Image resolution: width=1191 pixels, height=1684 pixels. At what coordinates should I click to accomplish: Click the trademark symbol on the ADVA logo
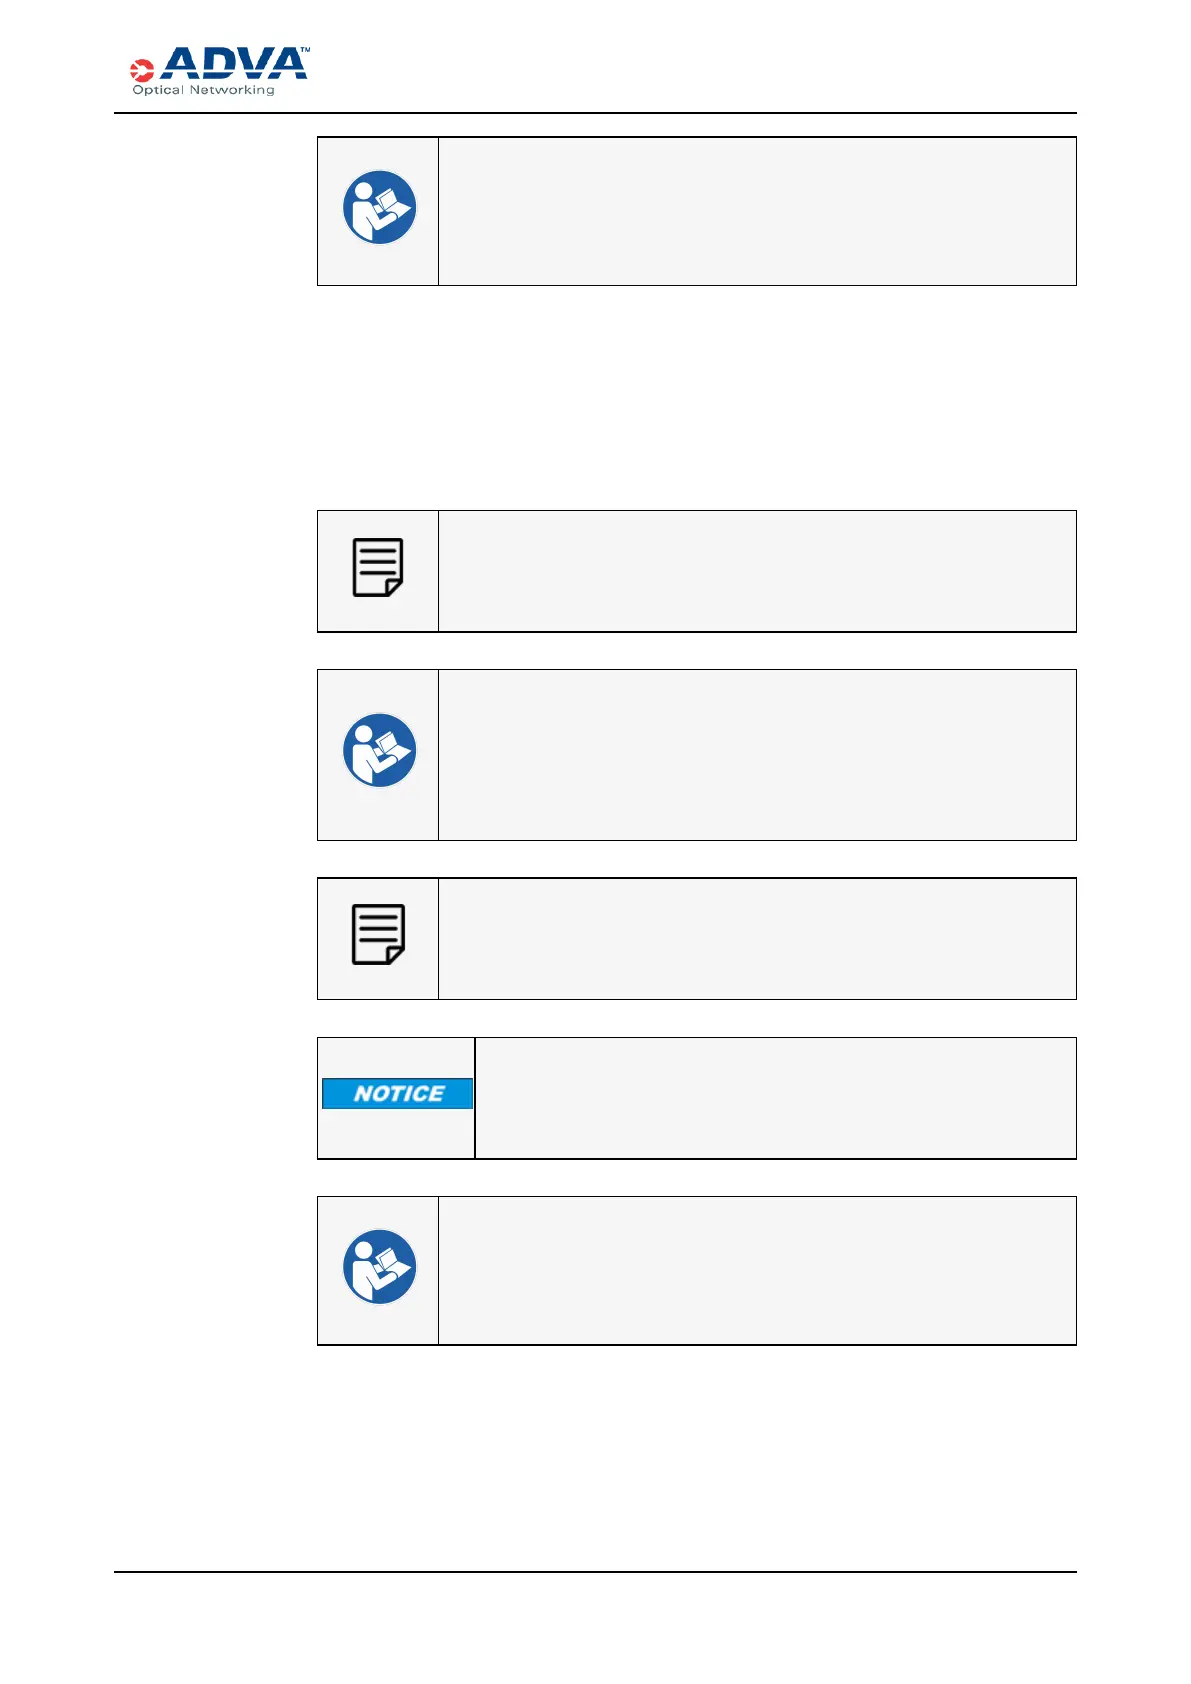coord(304,49)
